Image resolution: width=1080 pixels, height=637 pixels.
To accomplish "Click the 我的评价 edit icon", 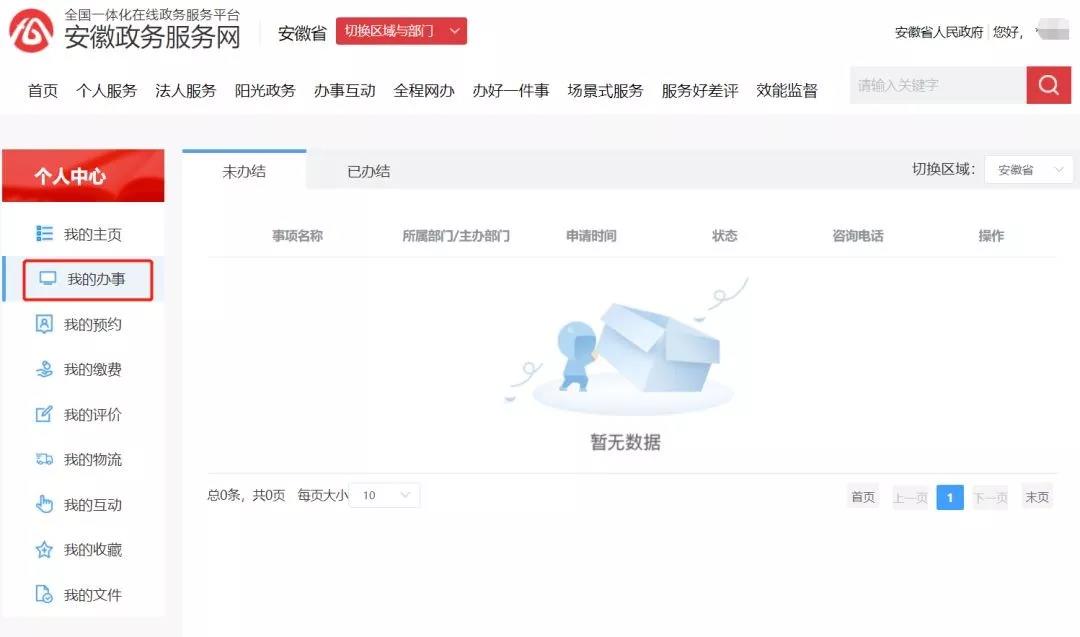I will [44, 414].
